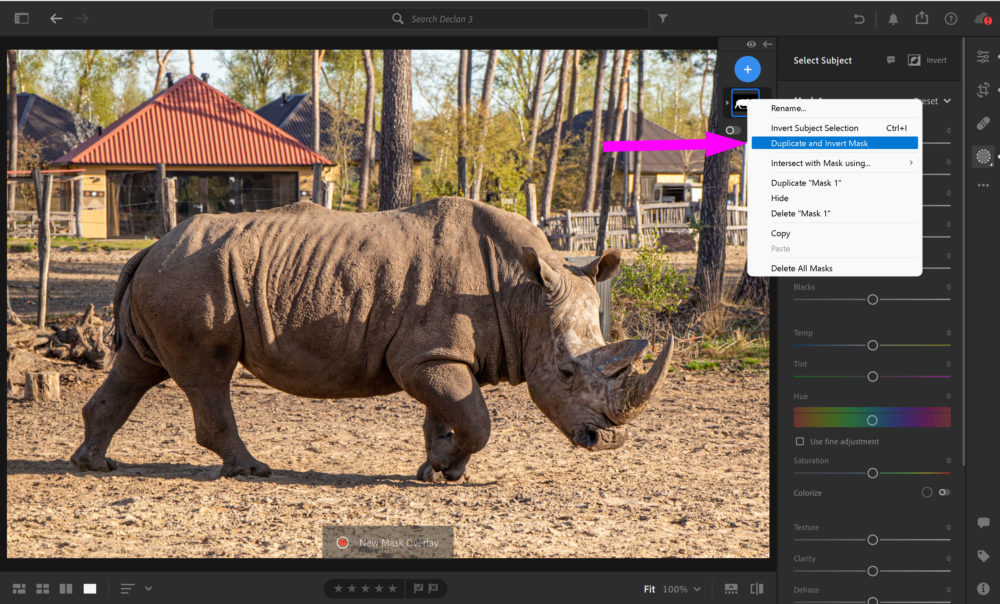
Task: Check the cloud sync status icon
Action: click(983, 18)
